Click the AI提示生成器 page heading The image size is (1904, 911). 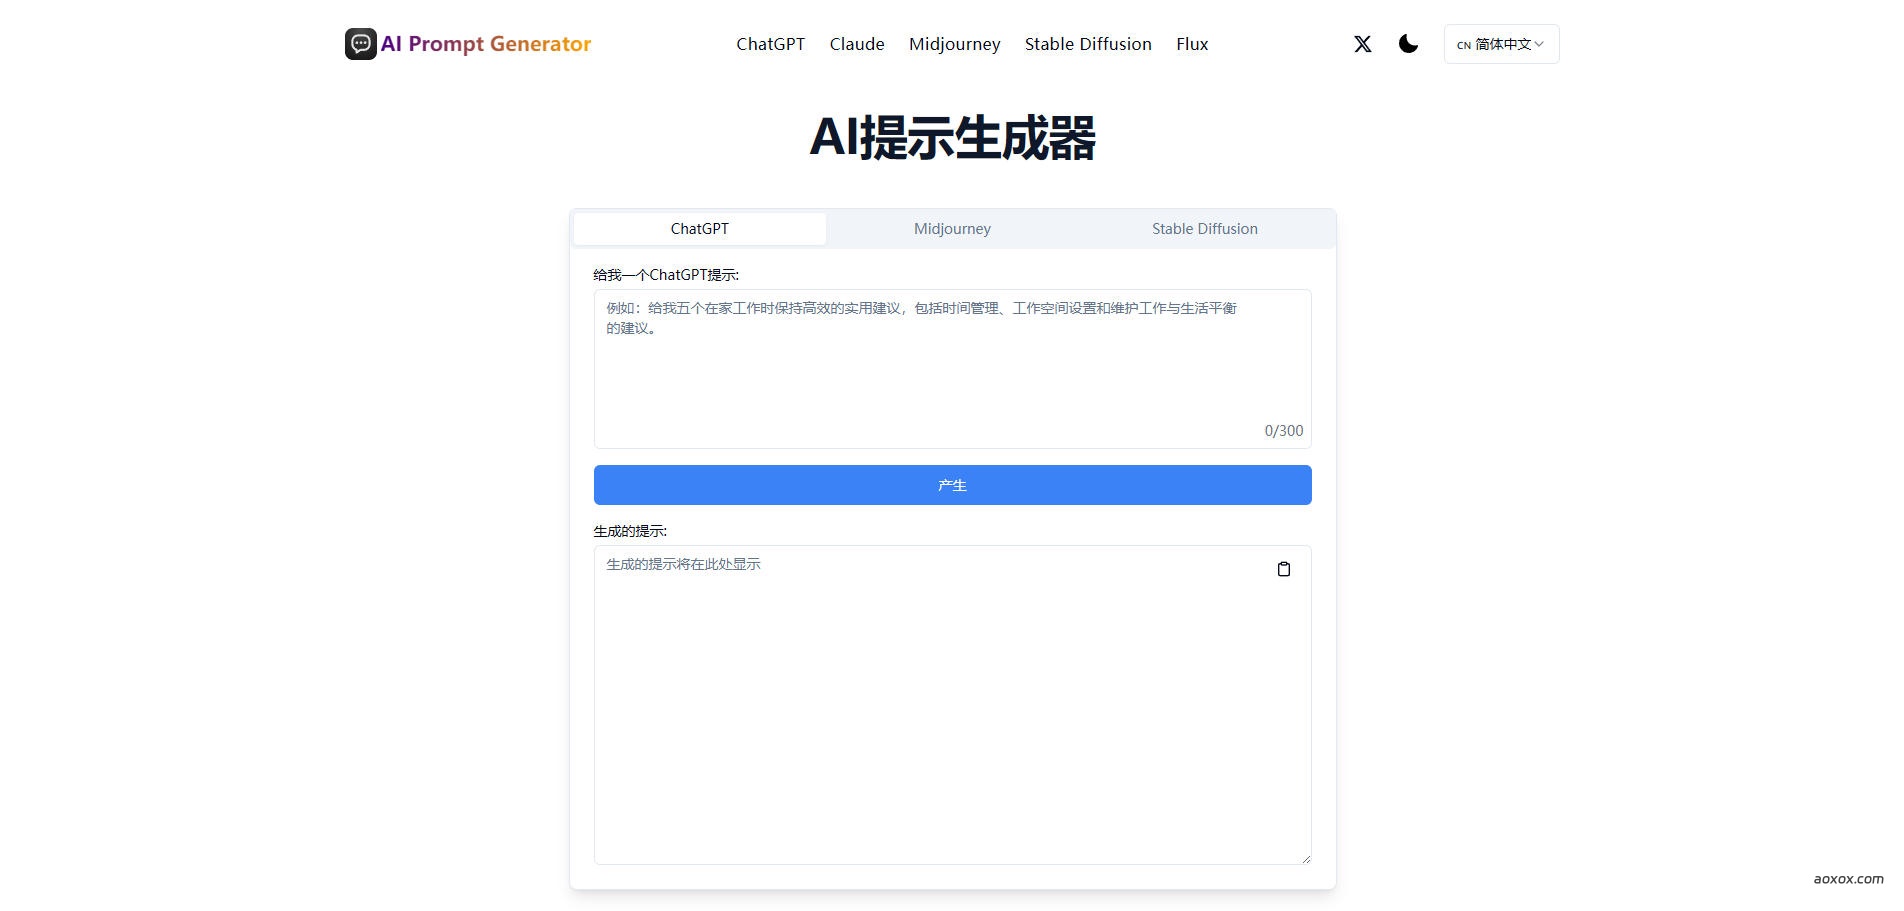952,137
